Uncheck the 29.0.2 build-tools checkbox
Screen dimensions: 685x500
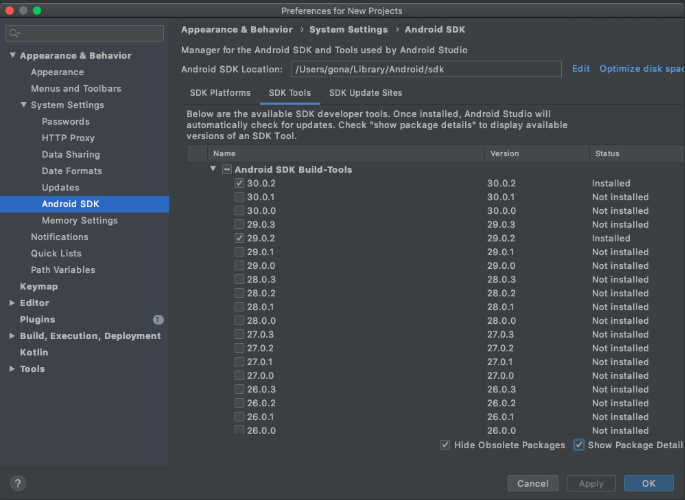point(239,238)
